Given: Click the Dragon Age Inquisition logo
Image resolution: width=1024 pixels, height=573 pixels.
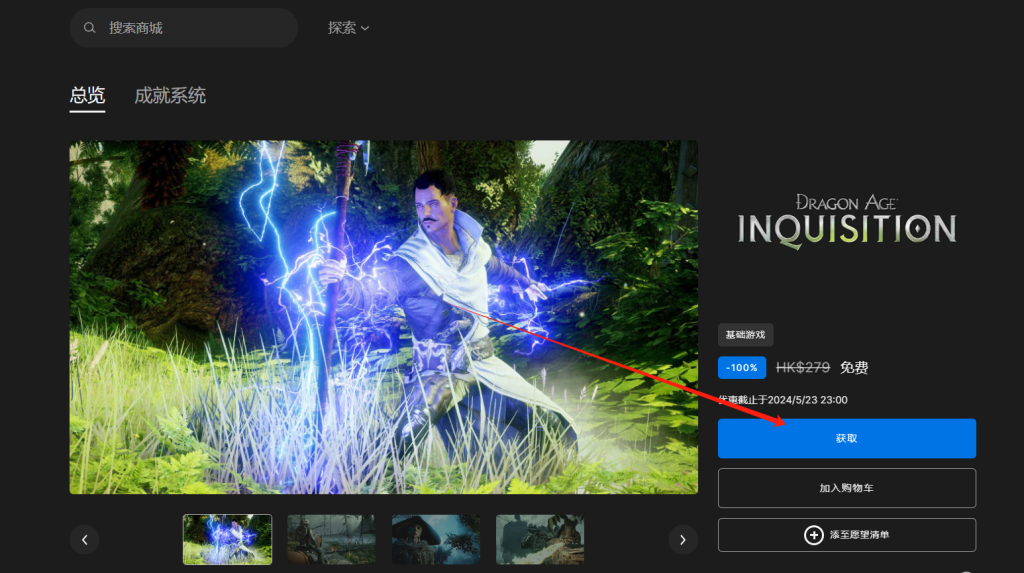Looking at the screenshot, I should [x=846, y=221].
